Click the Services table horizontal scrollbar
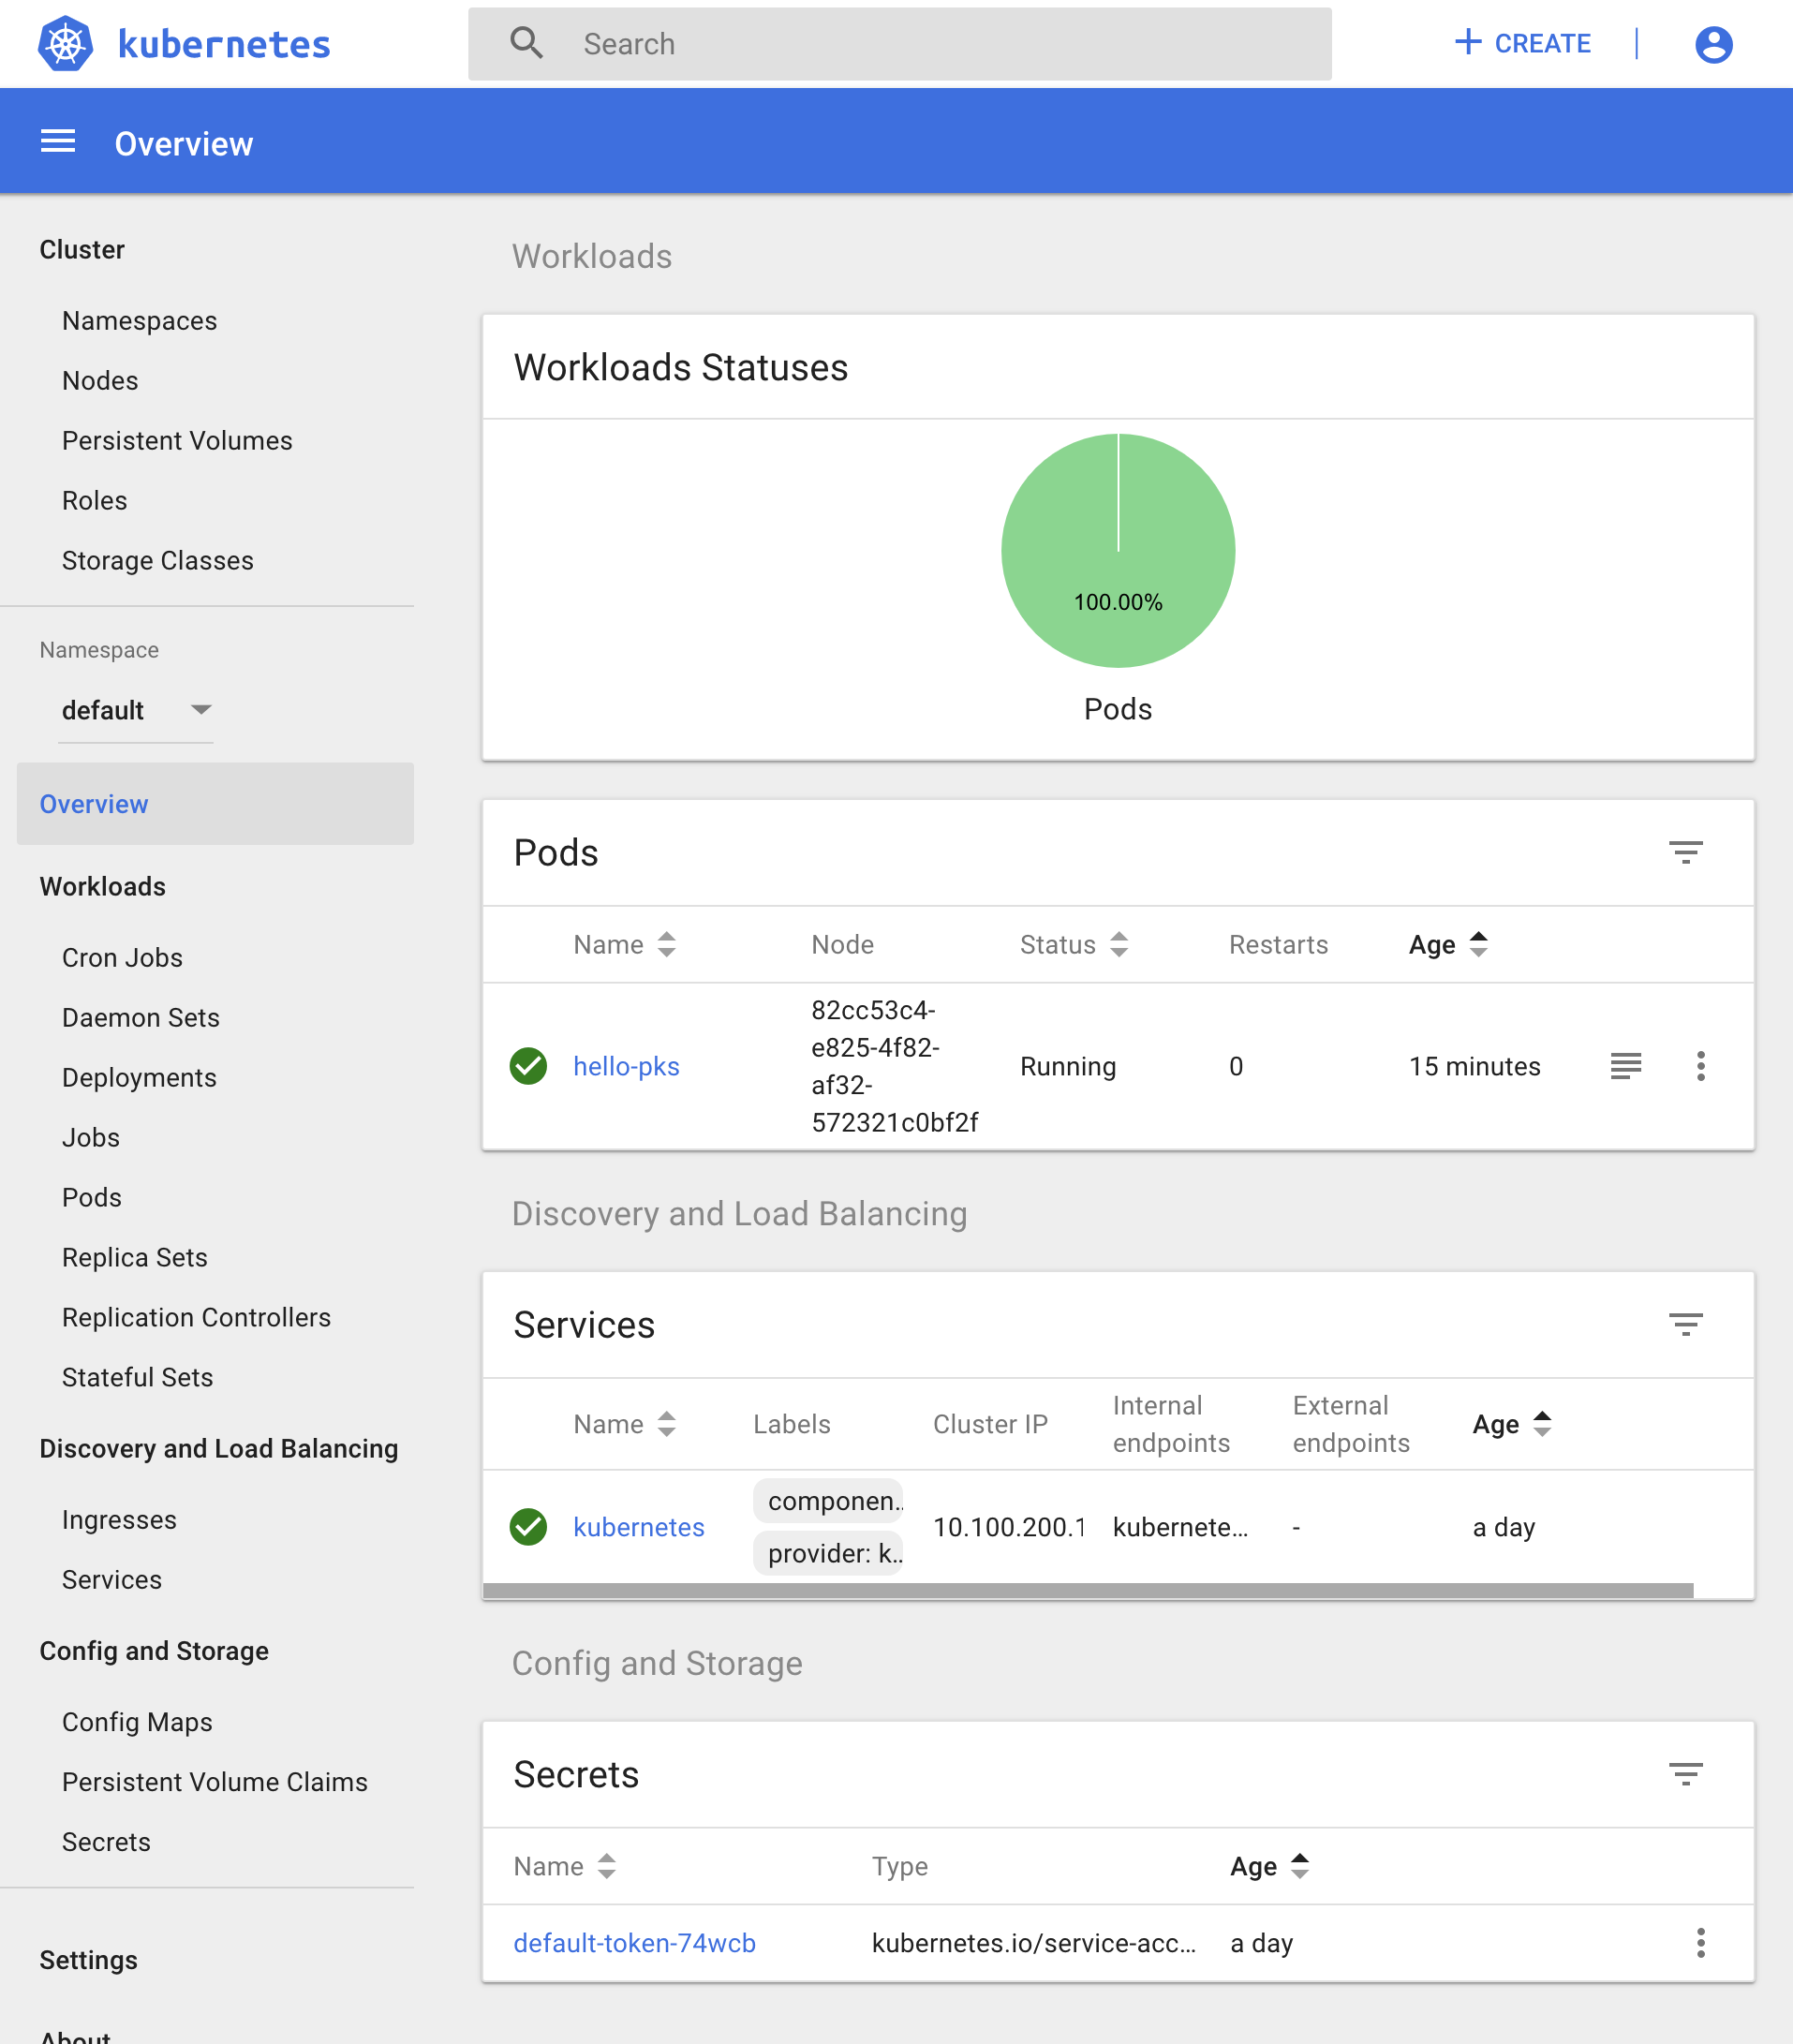This screenshot has height=2044, width=1793. click(x=1088, y=1590)
